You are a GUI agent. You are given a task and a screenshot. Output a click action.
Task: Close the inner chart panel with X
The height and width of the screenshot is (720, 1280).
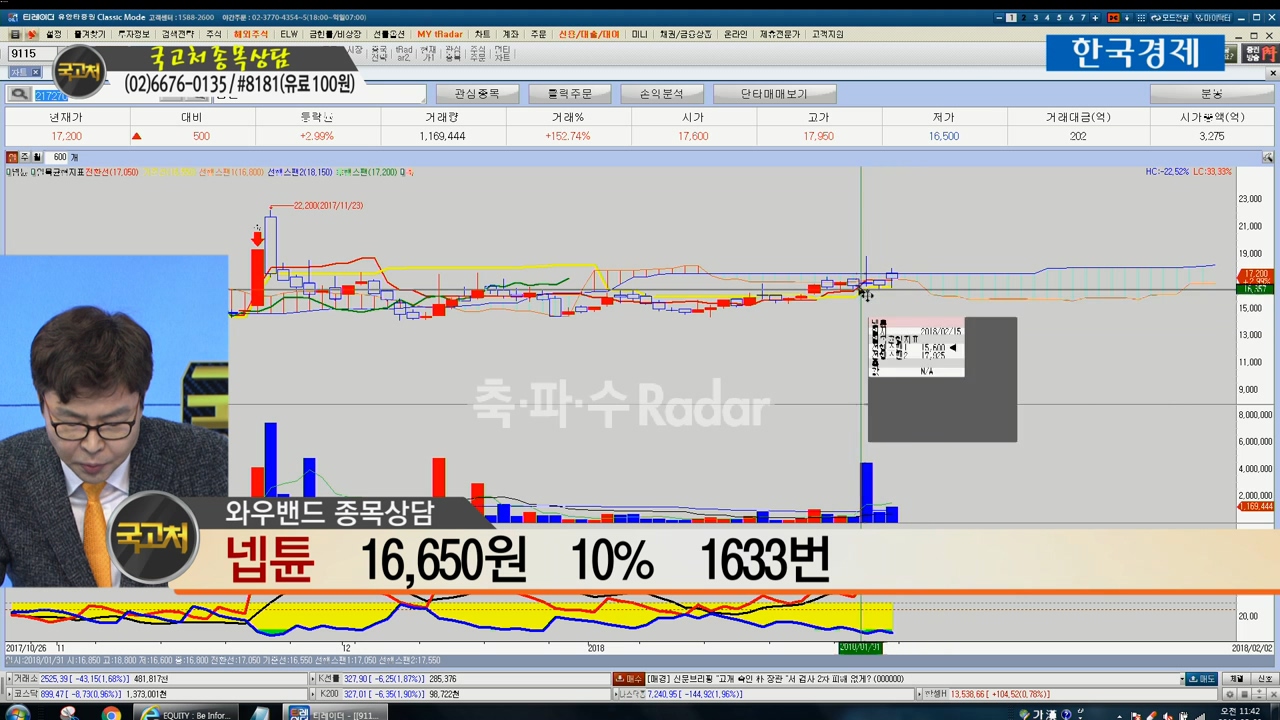pyautogui.click(x=1273, y=73)
